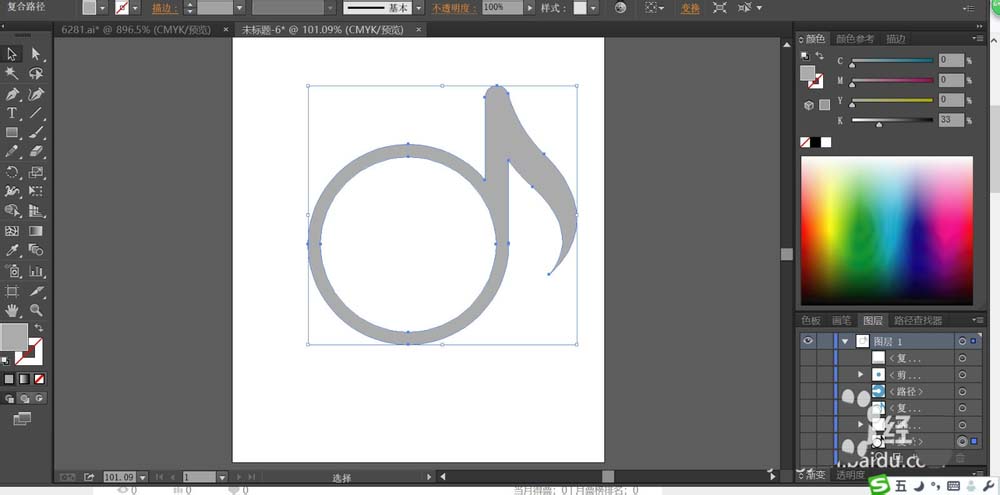Choose Draw Inside mode
This screenshot has height=495, width=1000.
click(x=40, y=398)
